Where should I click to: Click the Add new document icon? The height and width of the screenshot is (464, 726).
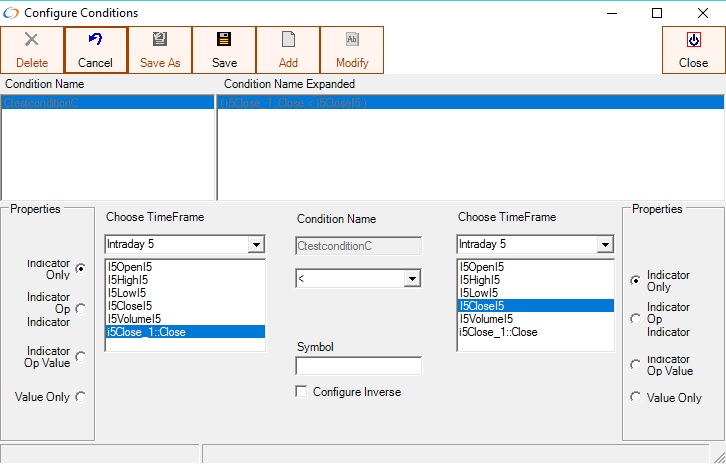288,40
